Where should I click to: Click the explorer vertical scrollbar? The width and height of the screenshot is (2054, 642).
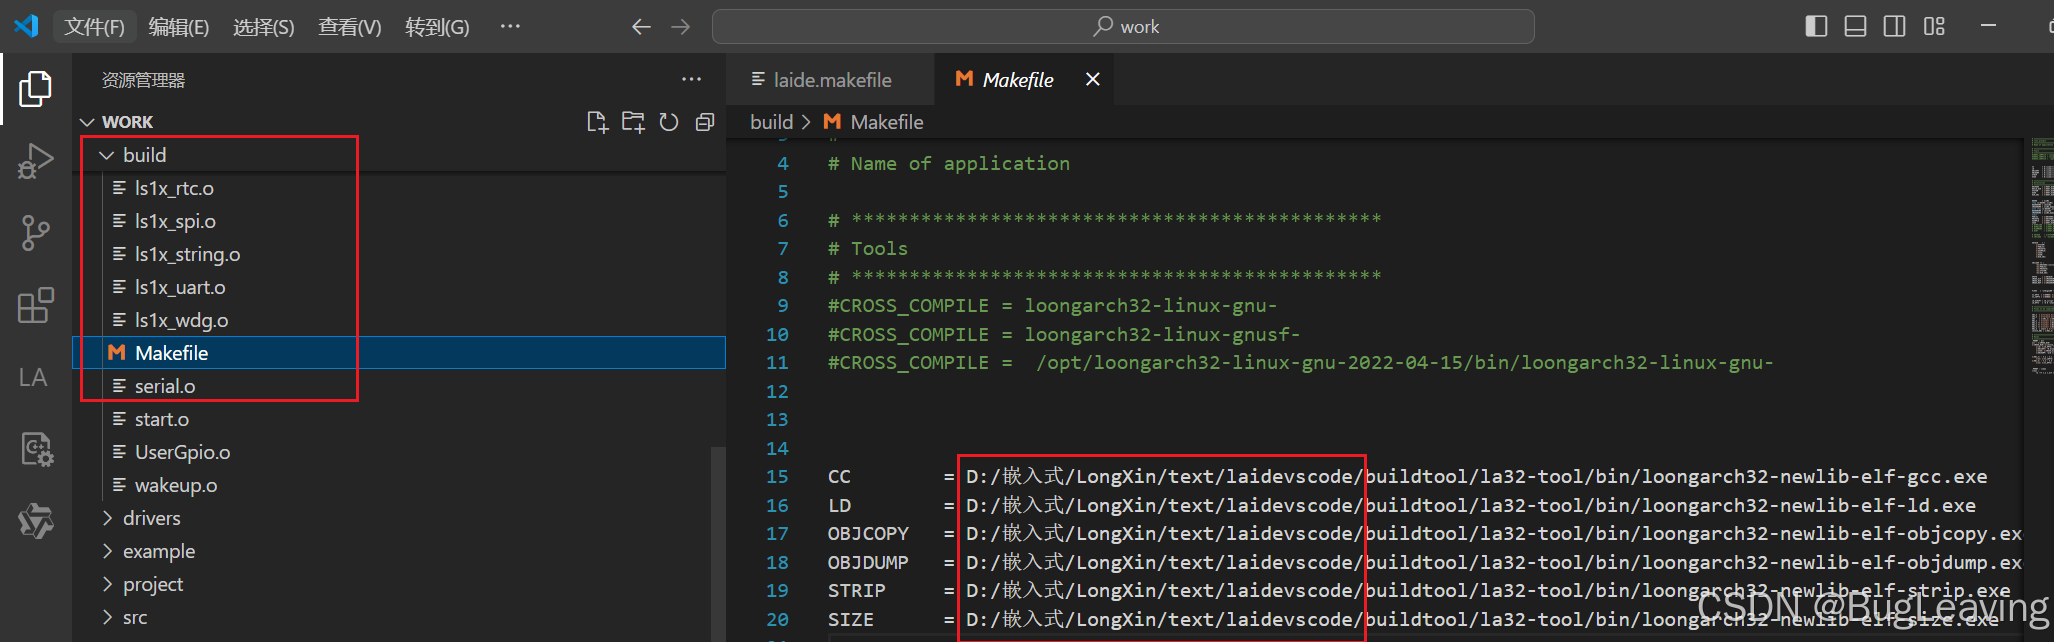click(717, 543)
